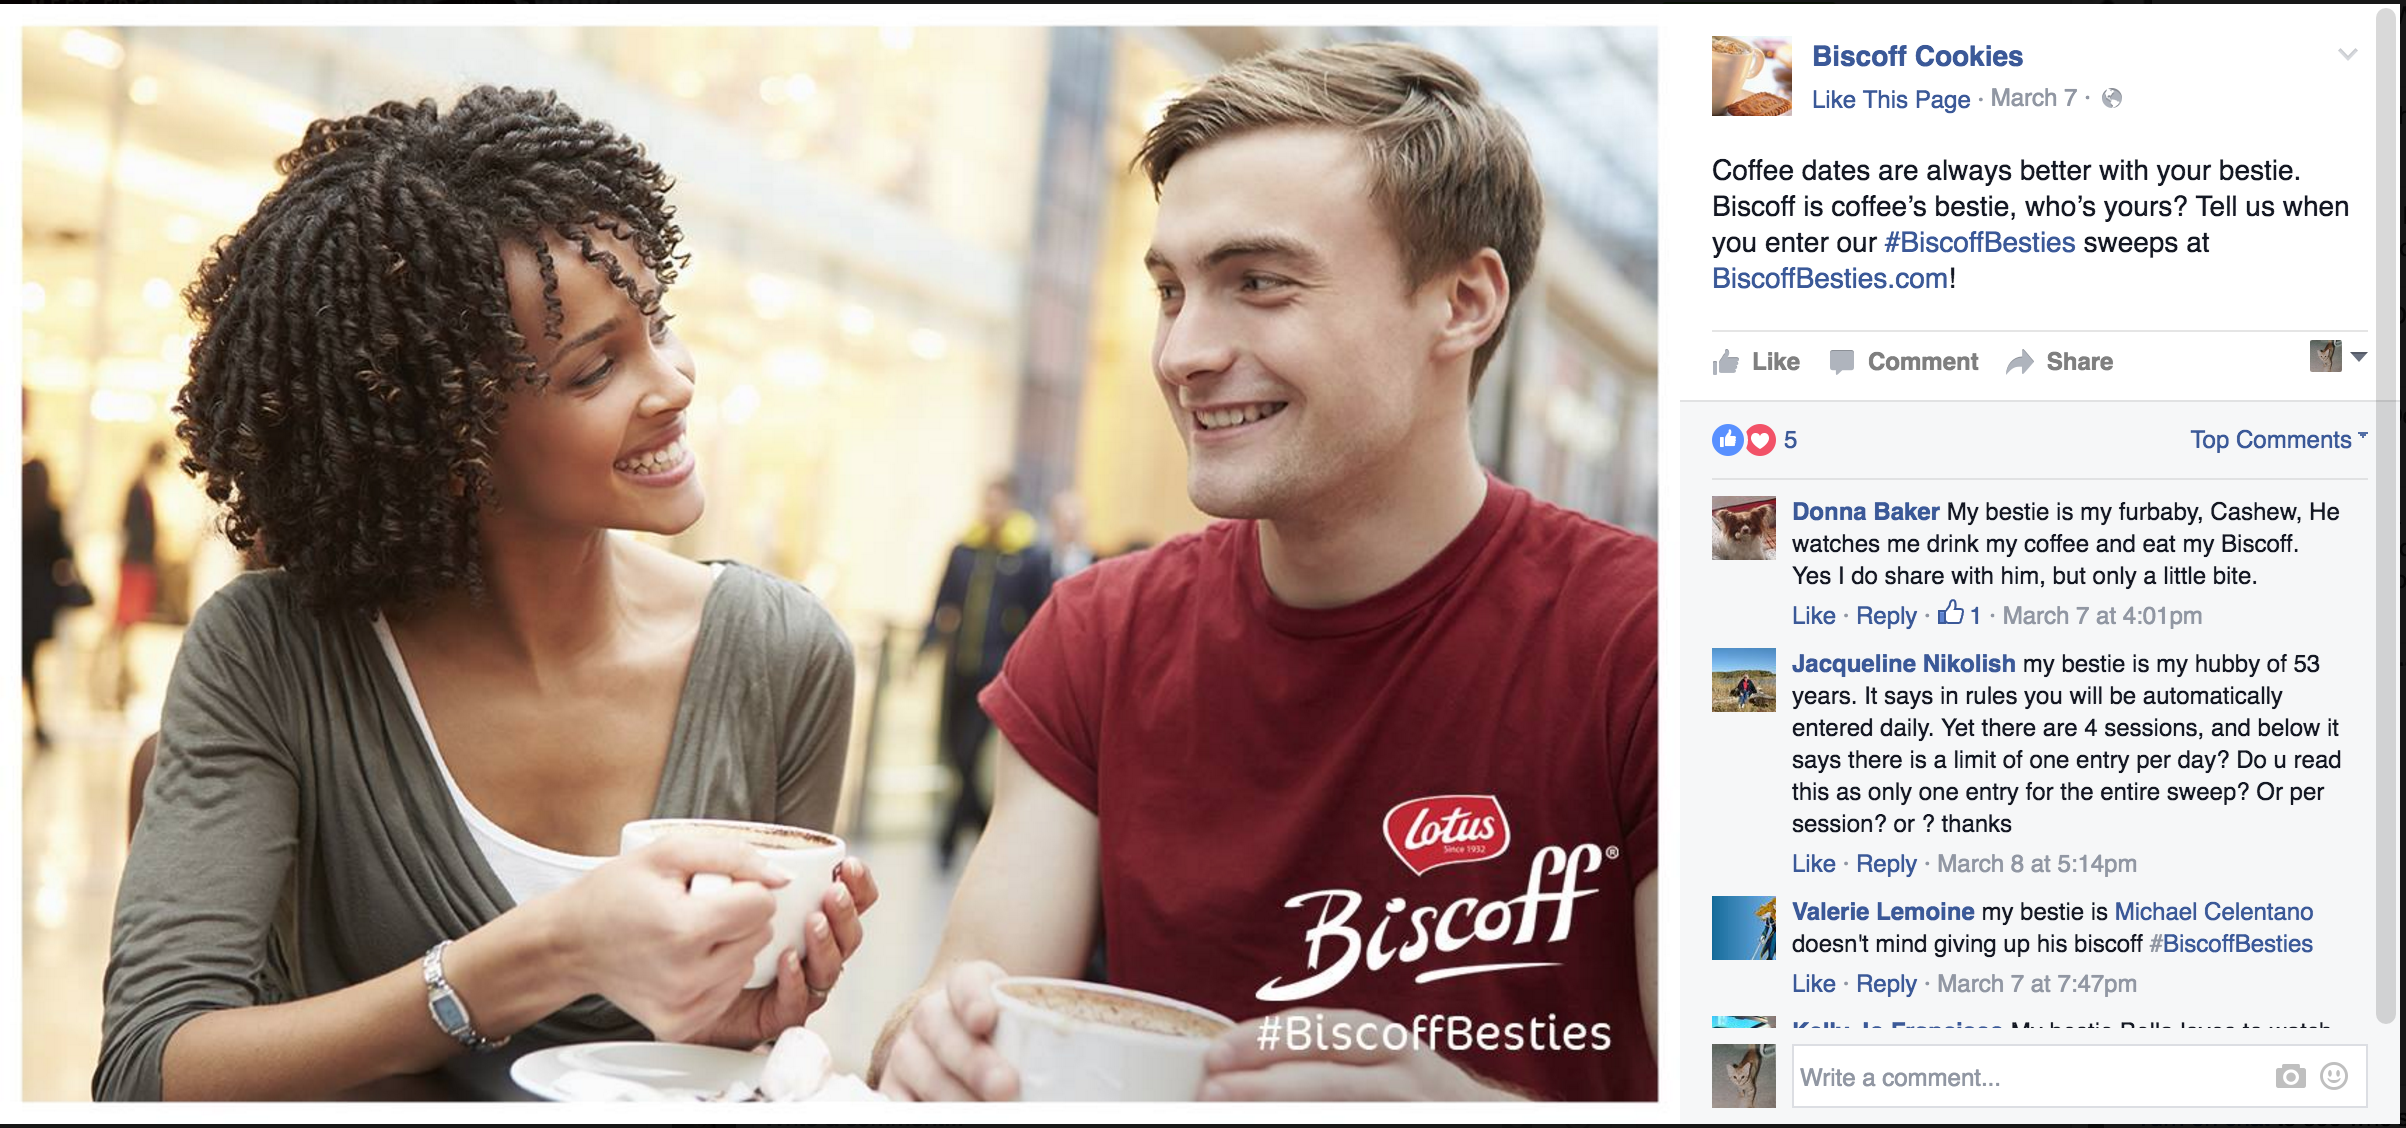Like Valerie Lemoine's comment
Viewport: 2406px width, 1128px height.
point(1813,984)
